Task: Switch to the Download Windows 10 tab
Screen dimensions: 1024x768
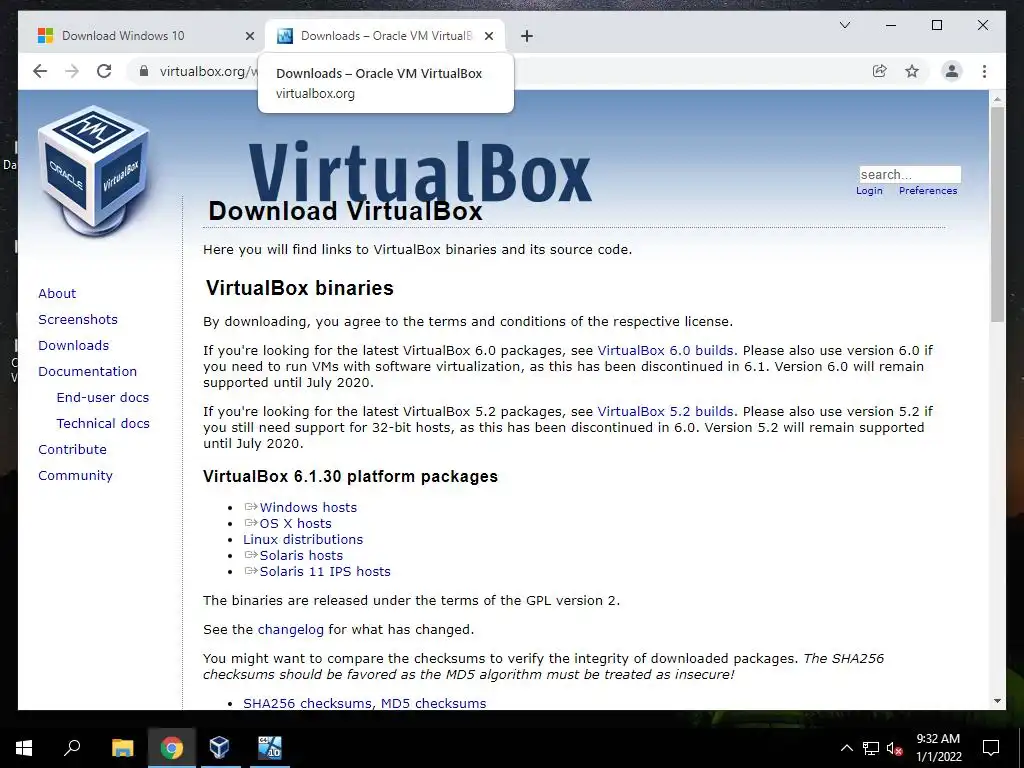Action: pyautogui.click(x=142, y=36)
